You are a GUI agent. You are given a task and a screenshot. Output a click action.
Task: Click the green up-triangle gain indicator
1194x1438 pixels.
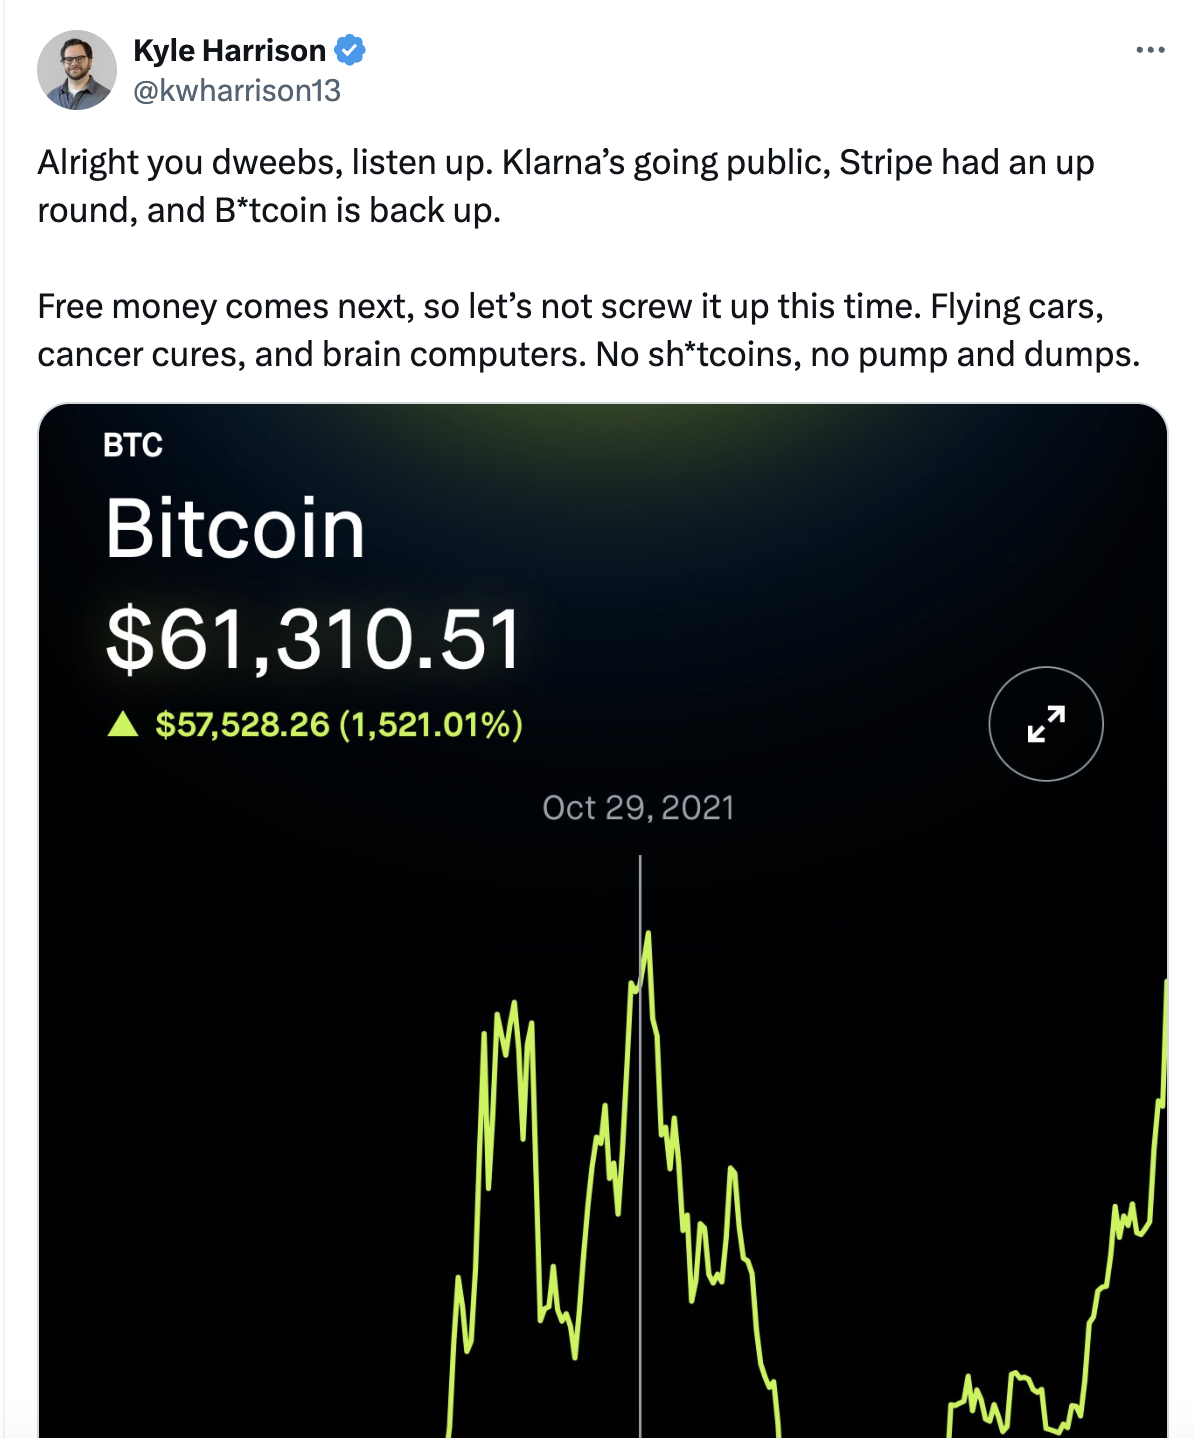[x=123, y=724]
